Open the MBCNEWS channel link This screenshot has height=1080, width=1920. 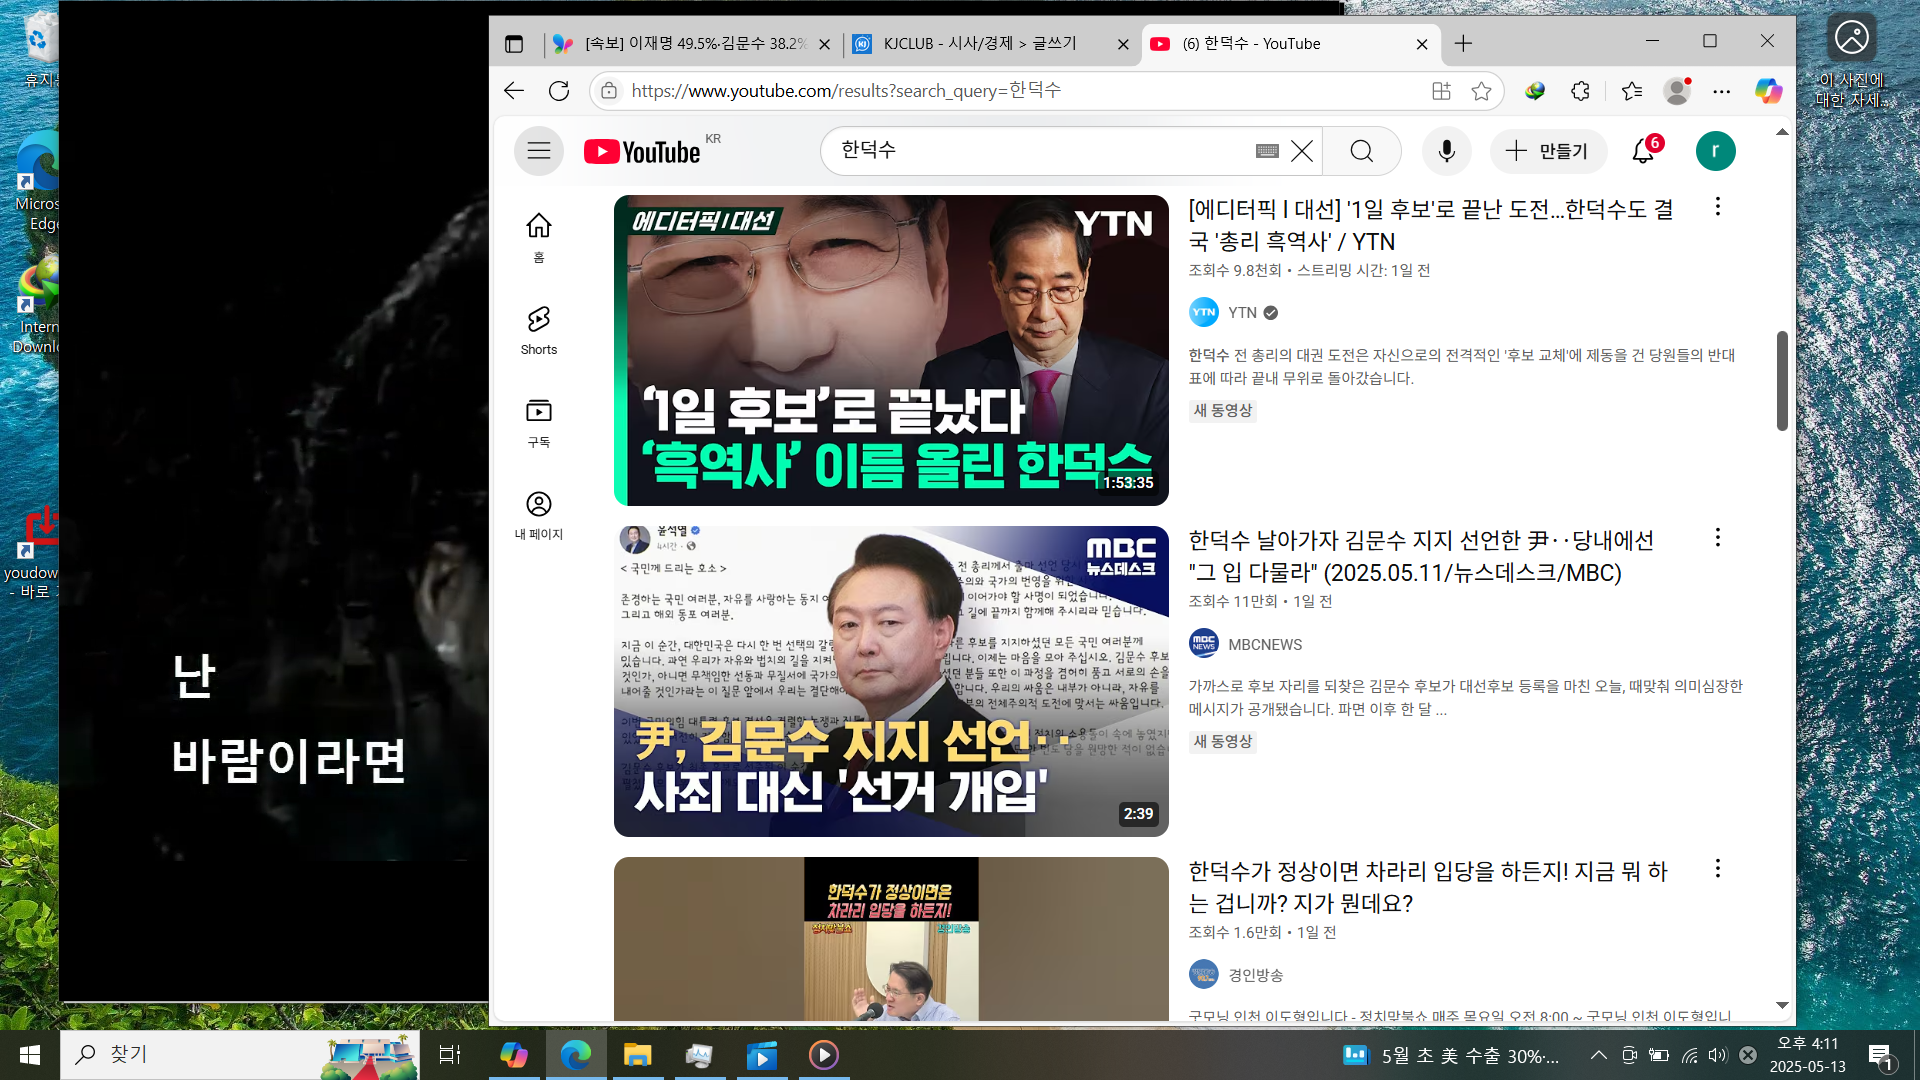click(x=1264, y=645)
